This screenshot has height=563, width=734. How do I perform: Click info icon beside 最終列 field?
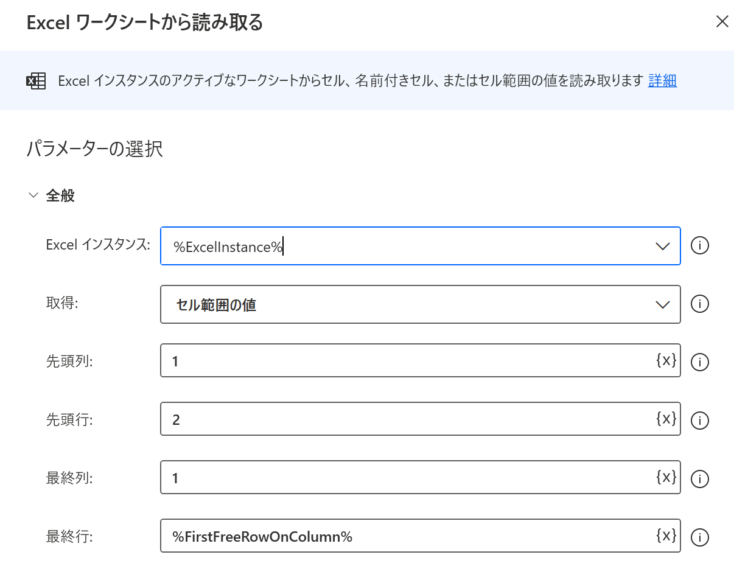tap(699, 479)
